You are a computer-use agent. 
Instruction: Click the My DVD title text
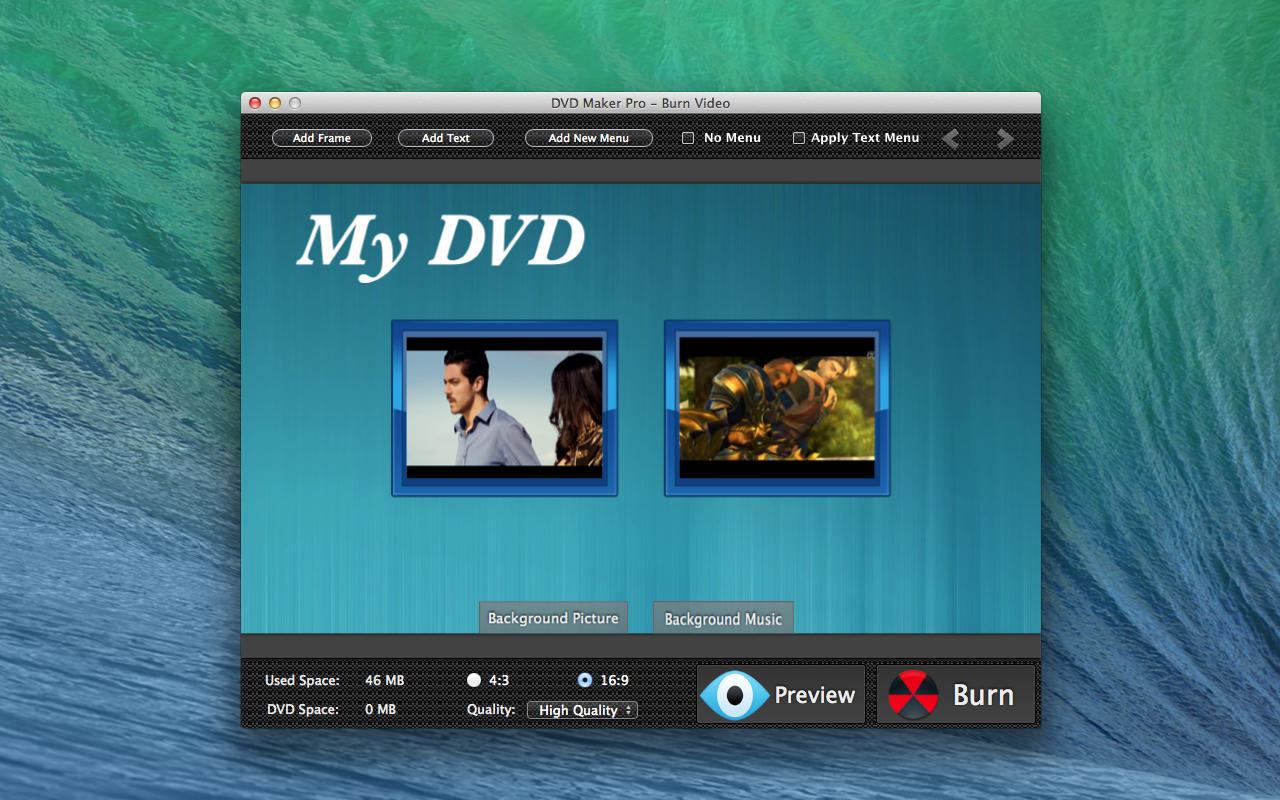point(441,245)
